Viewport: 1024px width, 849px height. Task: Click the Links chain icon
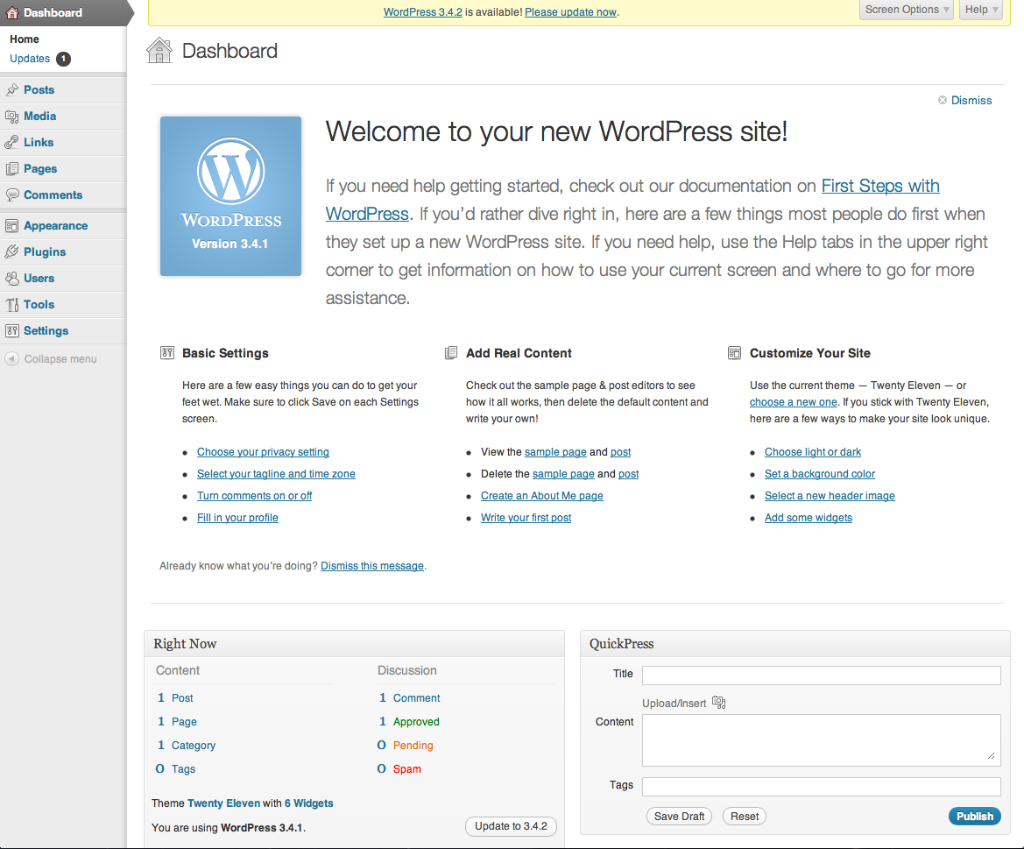pos(12,142)
